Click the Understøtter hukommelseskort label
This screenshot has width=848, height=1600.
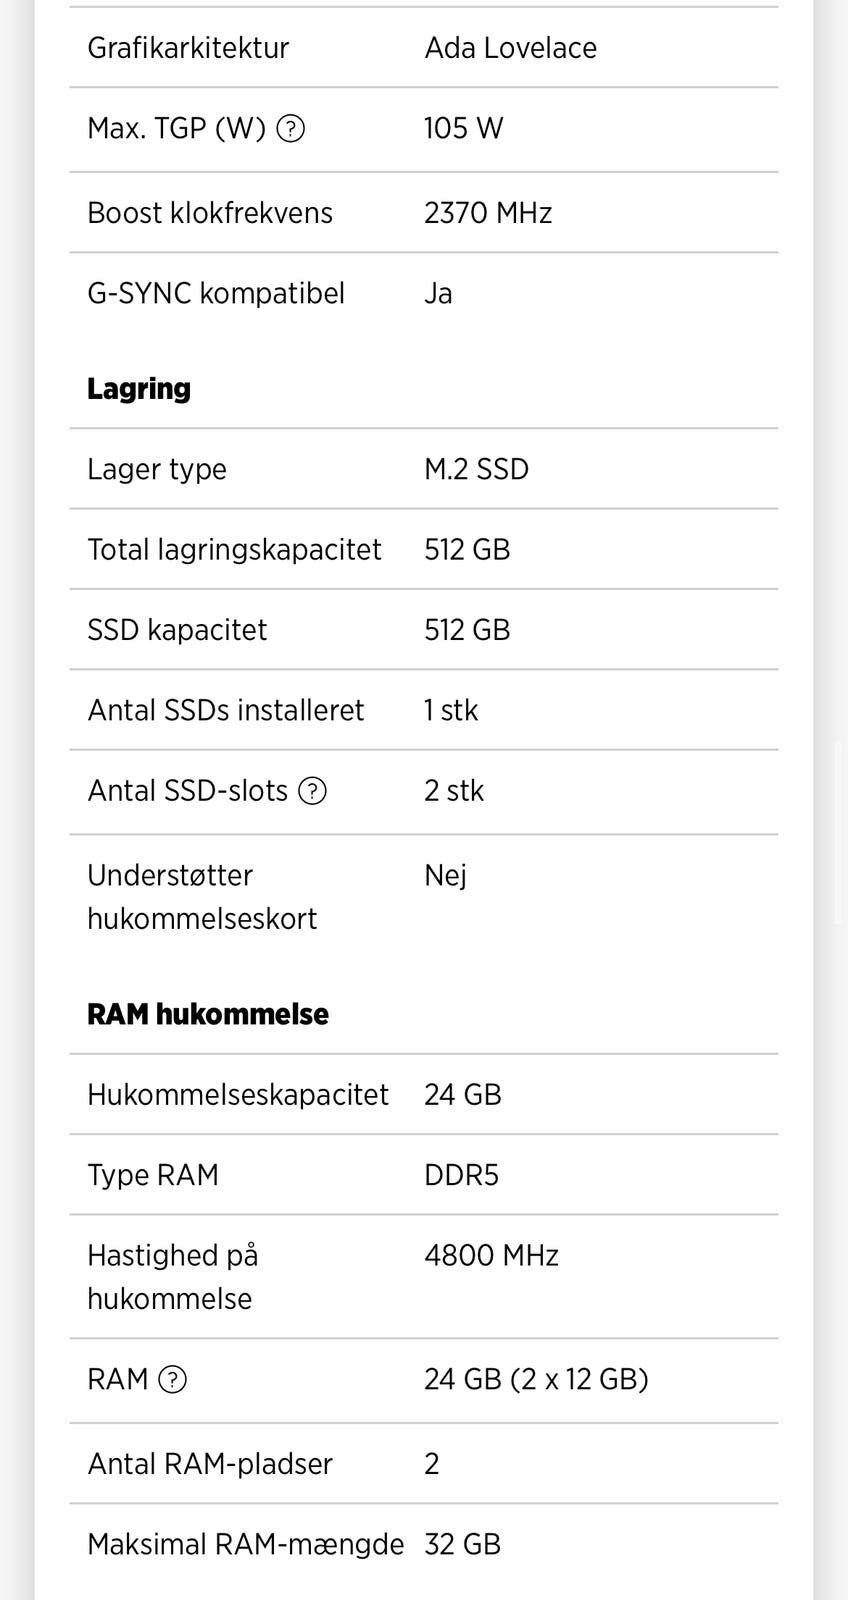pyautogui.click(x=202, y=897)
